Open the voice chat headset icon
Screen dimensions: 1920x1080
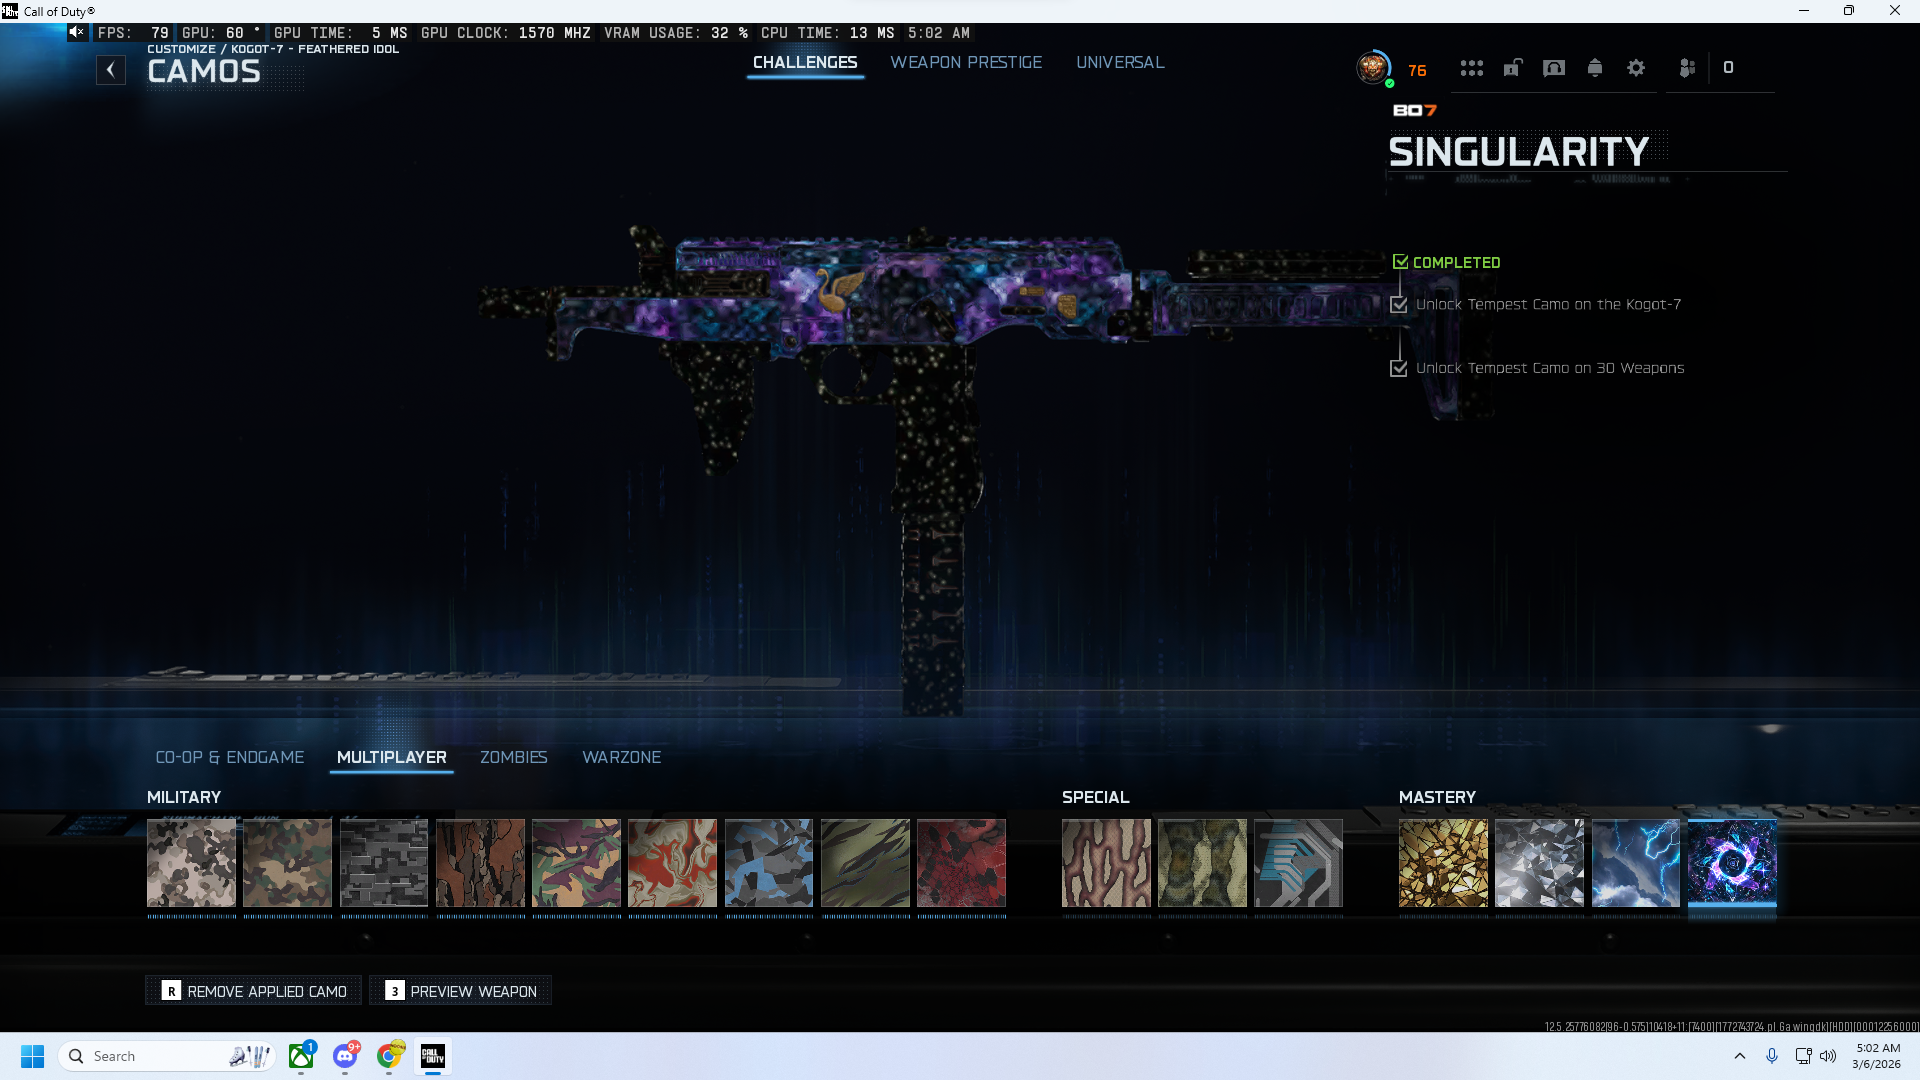[1554, 68]
